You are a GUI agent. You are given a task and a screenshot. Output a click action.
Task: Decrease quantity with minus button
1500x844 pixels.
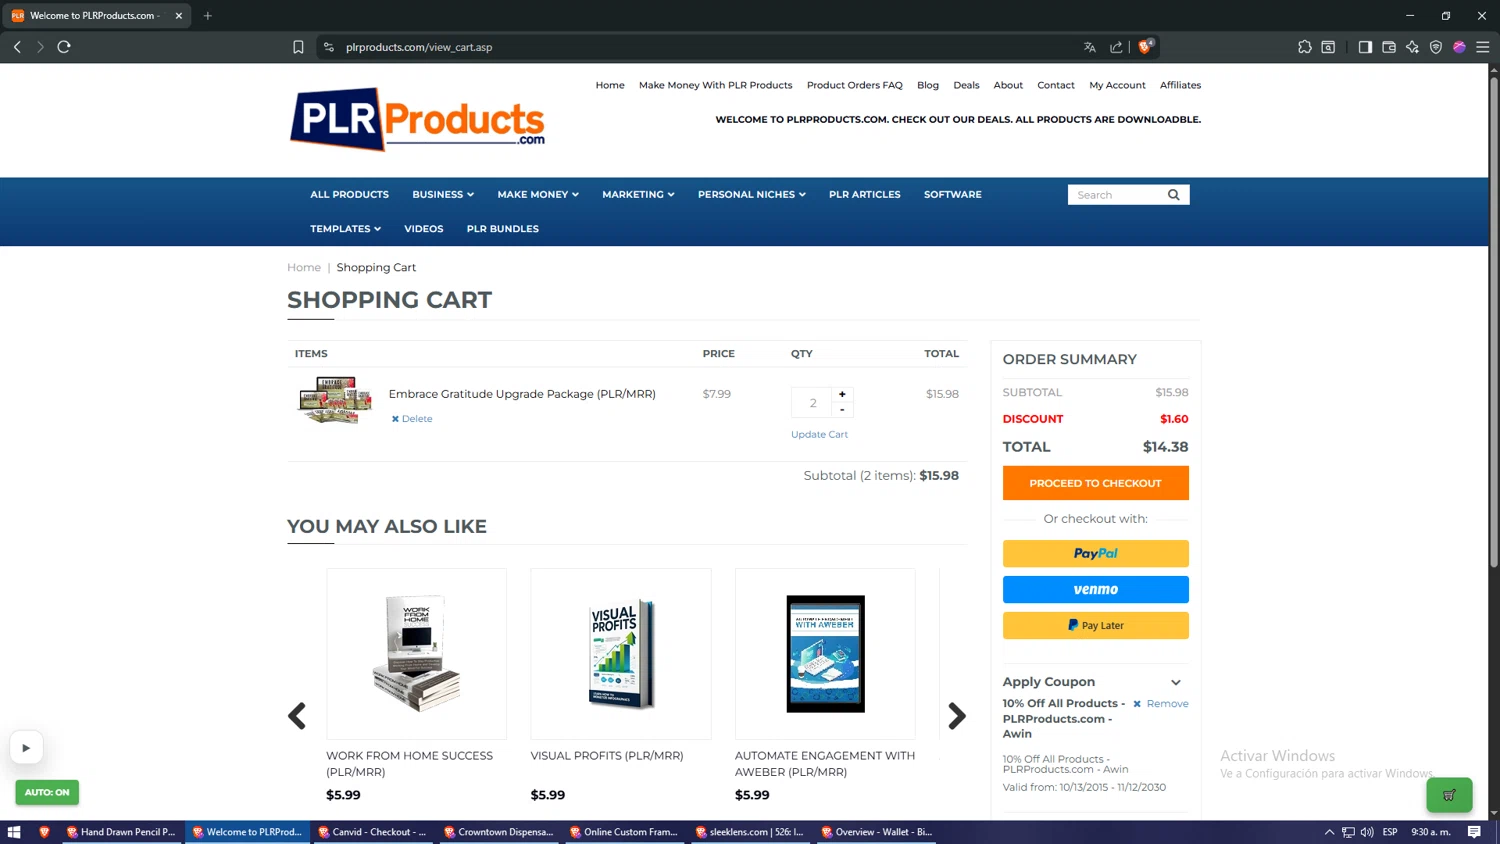coord(842,410)
